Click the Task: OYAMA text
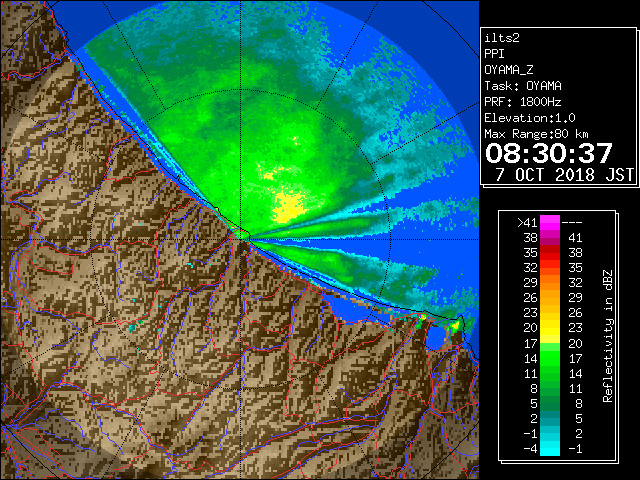The height and width of the screenshot is (480, 640). tap(523, 86)
